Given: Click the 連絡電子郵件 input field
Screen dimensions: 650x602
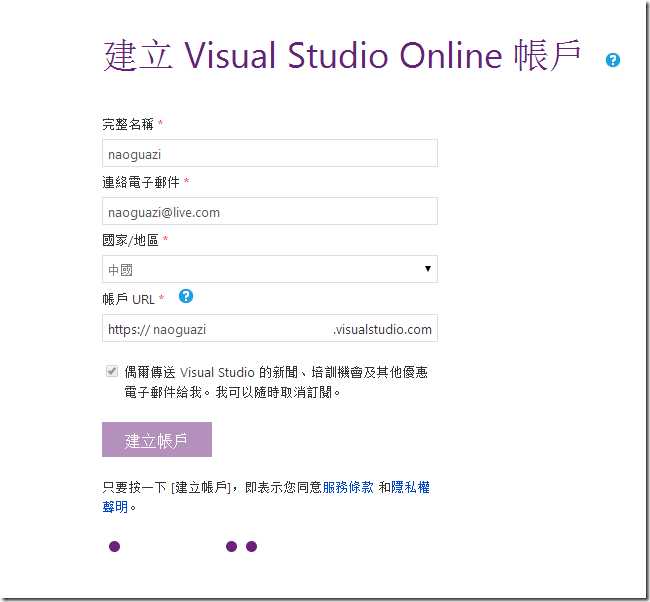Looking at the screenshot, I should (270, 211).
